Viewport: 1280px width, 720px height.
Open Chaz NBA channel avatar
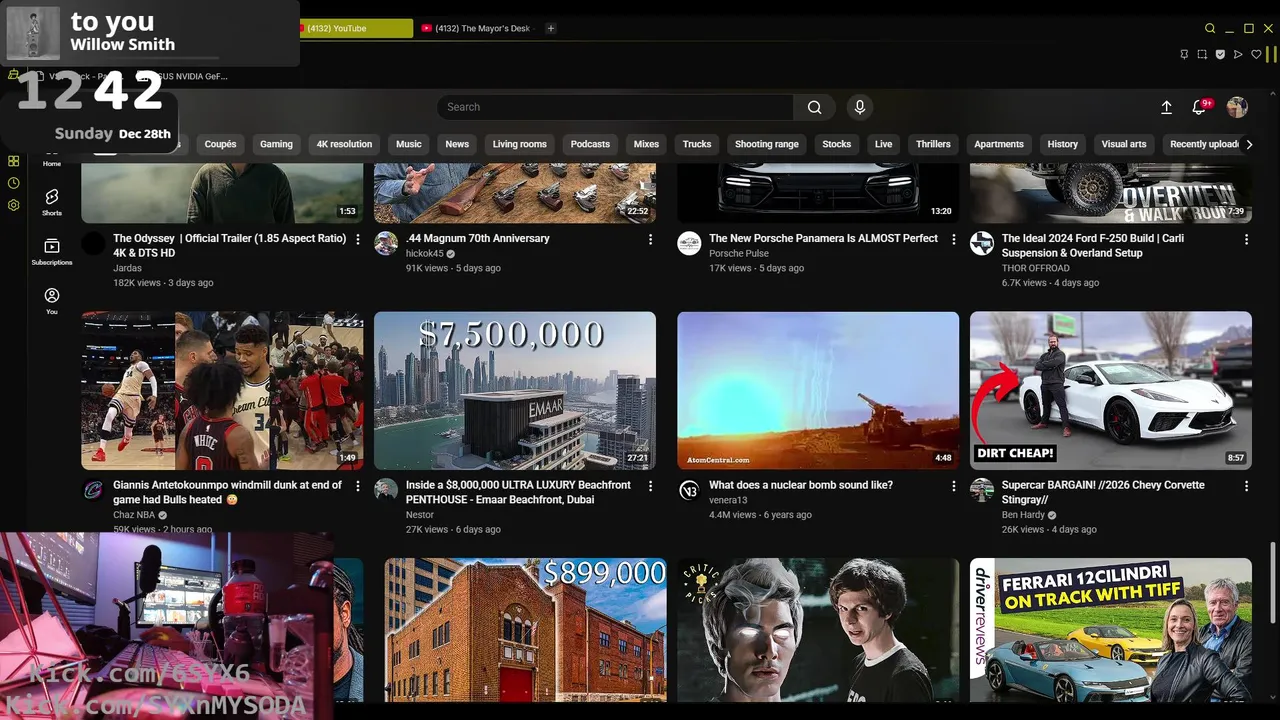tap(93, 490)
